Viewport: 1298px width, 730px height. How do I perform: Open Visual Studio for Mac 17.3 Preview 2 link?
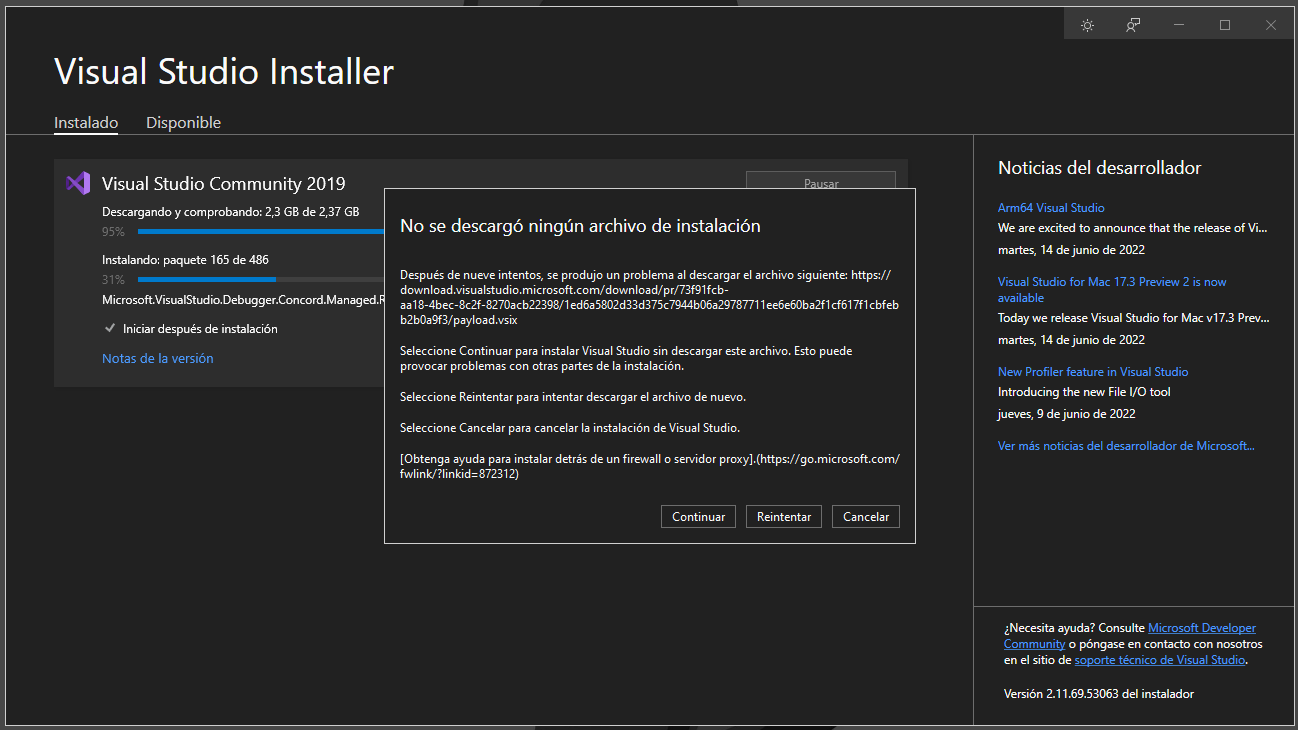pyautogui.click(x=1112, y=290)
